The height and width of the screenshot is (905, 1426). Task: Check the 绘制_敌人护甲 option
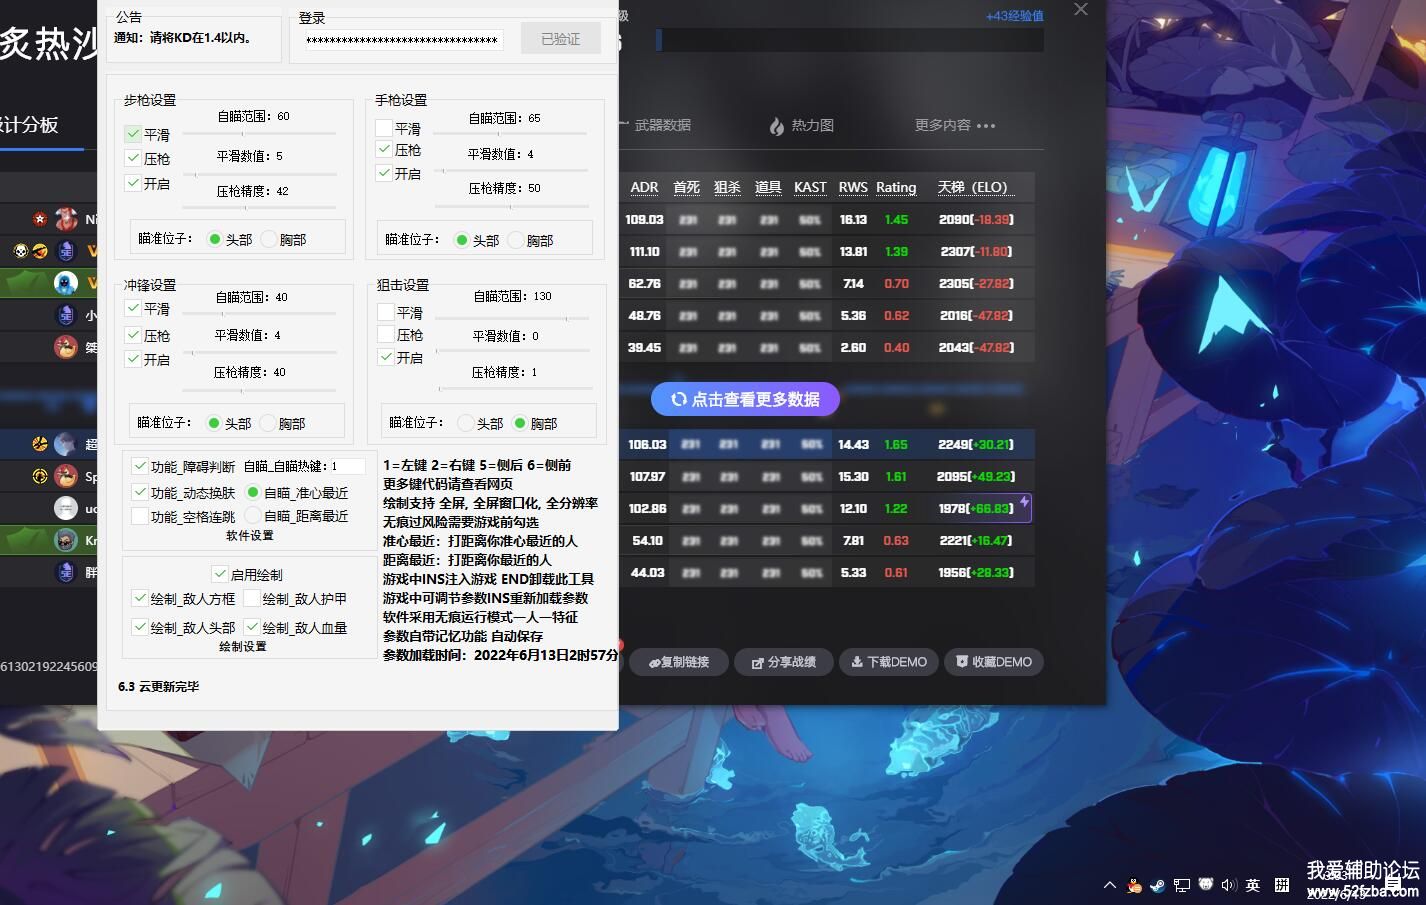(x=252, y=598)
